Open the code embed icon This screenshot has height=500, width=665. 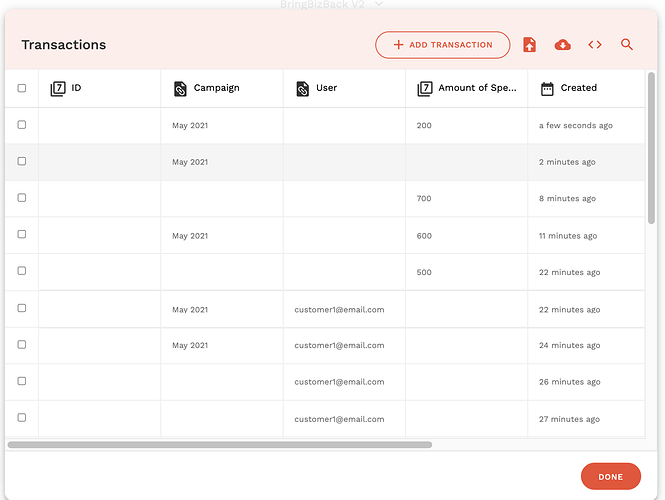click(x=595, y=45)
